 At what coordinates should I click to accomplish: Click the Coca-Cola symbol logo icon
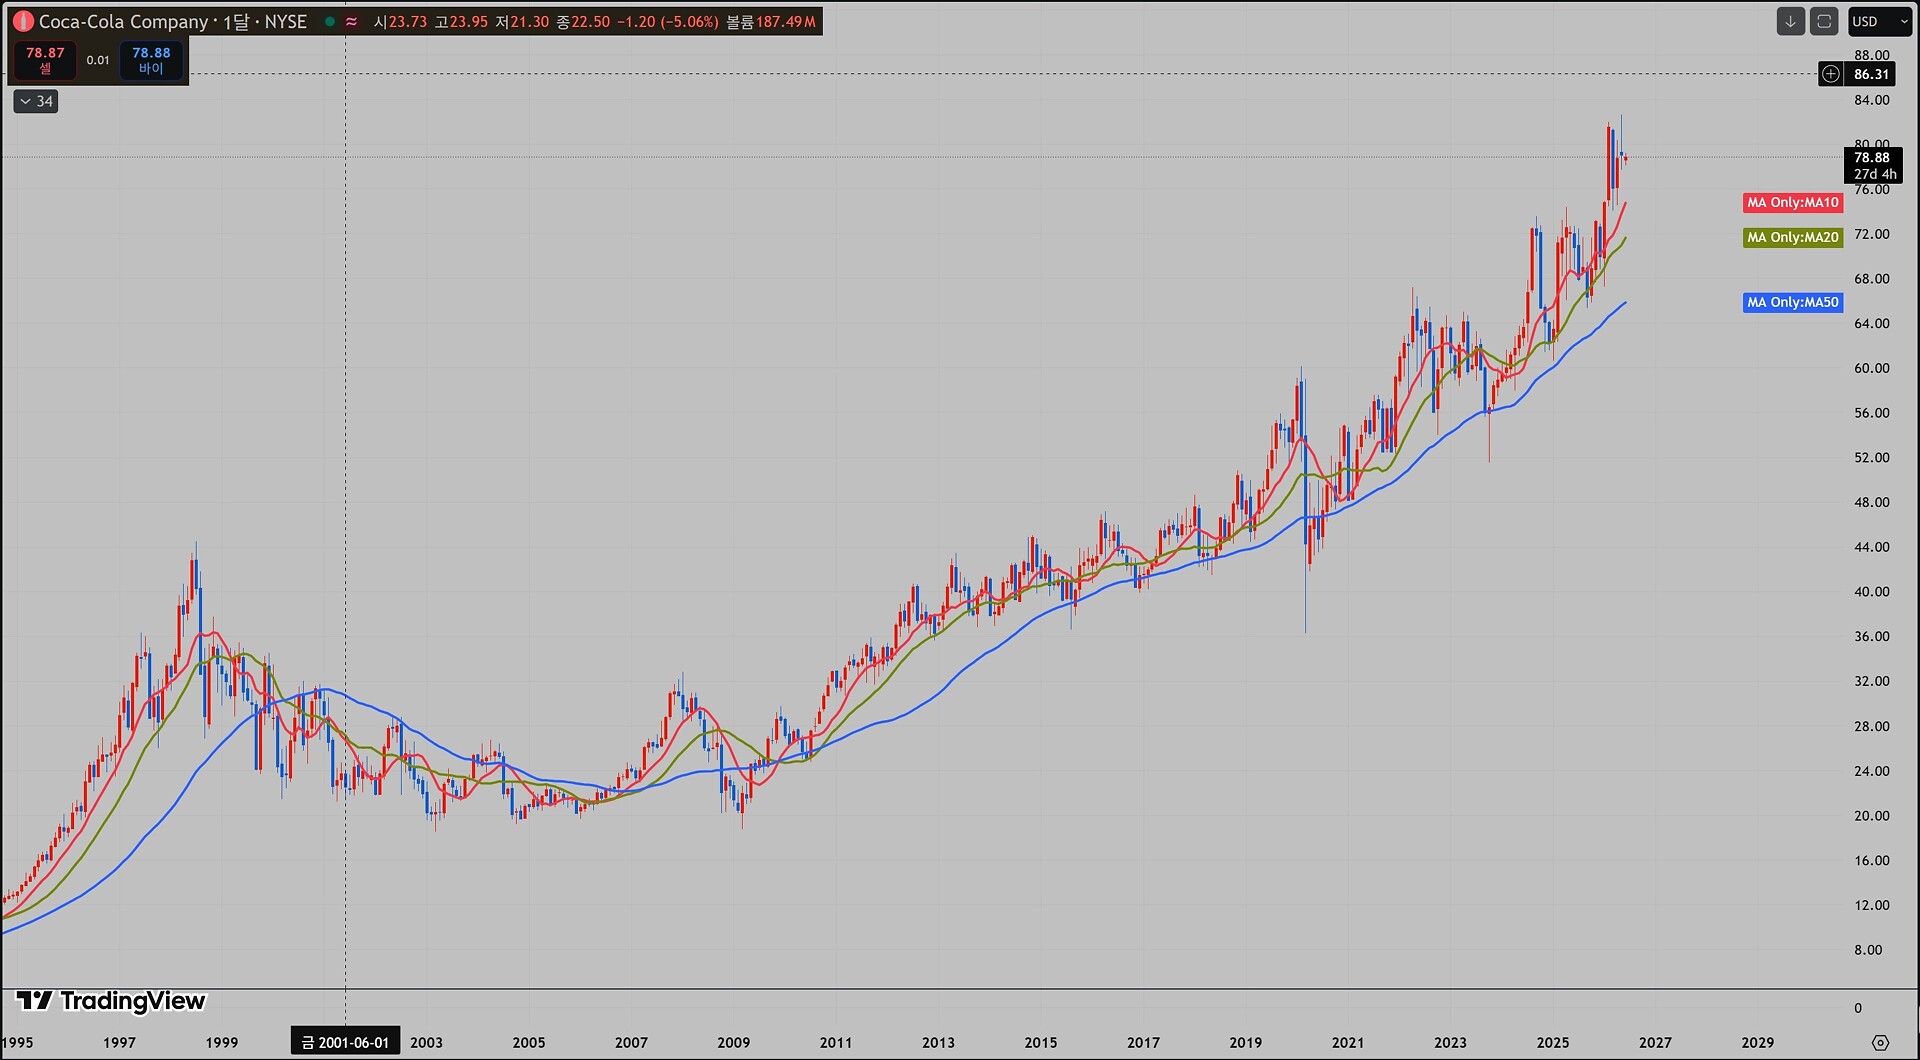tap(23, 21)
